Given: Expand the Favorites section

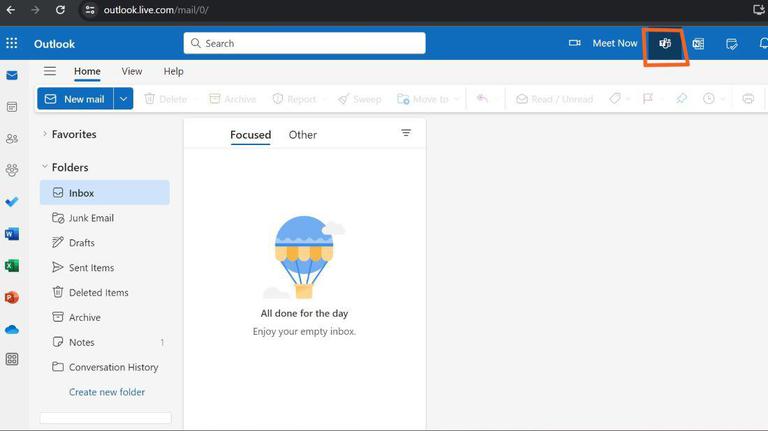Looking at the screenshot, I should (x=45, y=134).
